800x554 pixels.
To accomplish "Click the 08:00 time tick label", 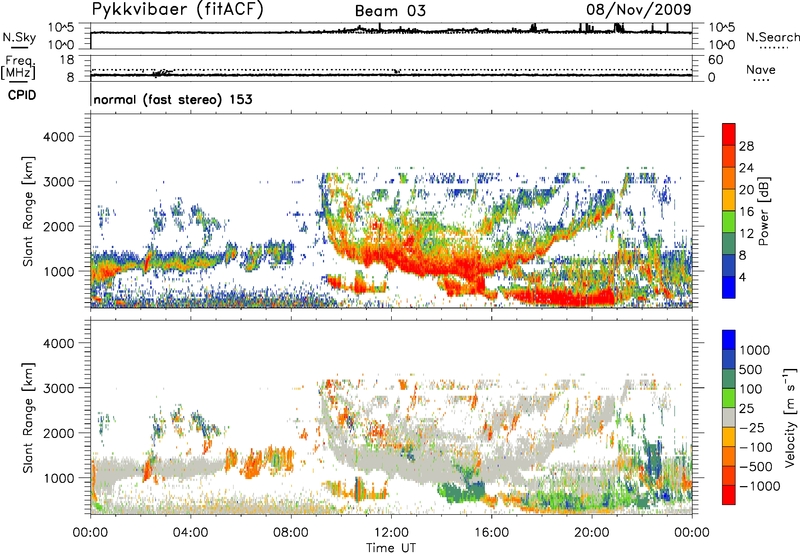I will point(291,533).
